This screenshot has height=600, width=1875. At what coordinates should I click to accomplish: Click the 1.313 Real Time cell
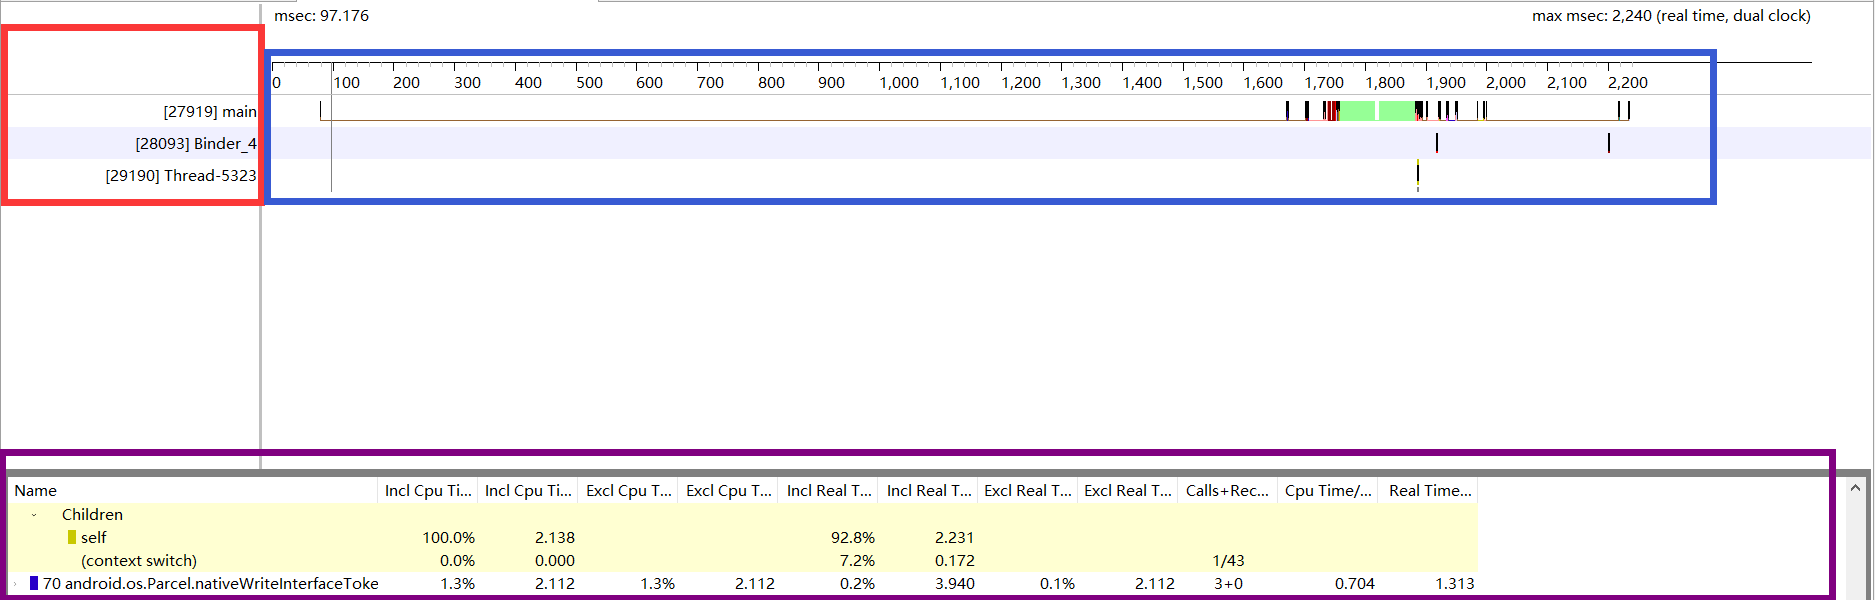pos(1455,584)
